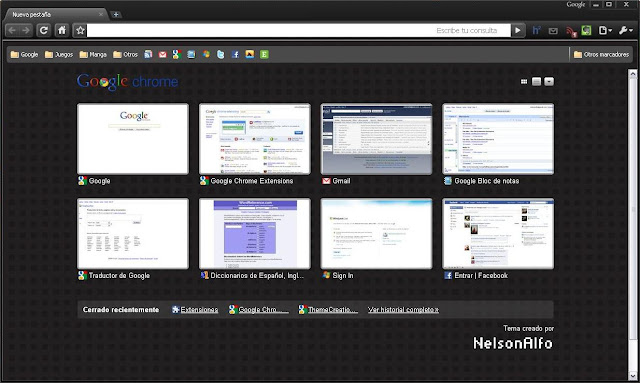Open the new tab page options dropdown
The height and width of the screenshot is (383, 640).
(x=549, y=82)
